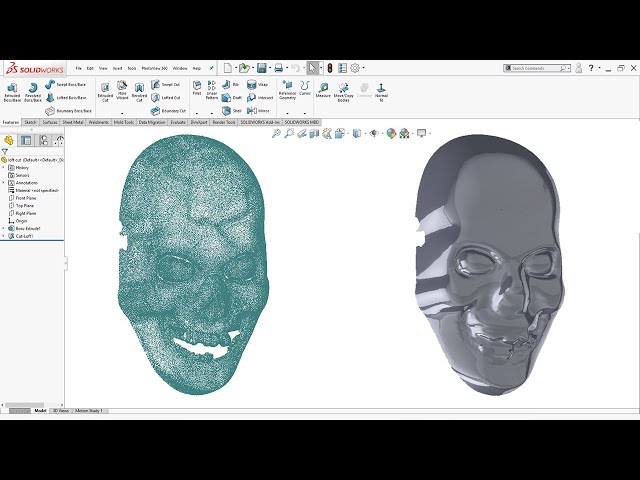Start the Linear Pattern tool
640x480 pixels.
211,90
